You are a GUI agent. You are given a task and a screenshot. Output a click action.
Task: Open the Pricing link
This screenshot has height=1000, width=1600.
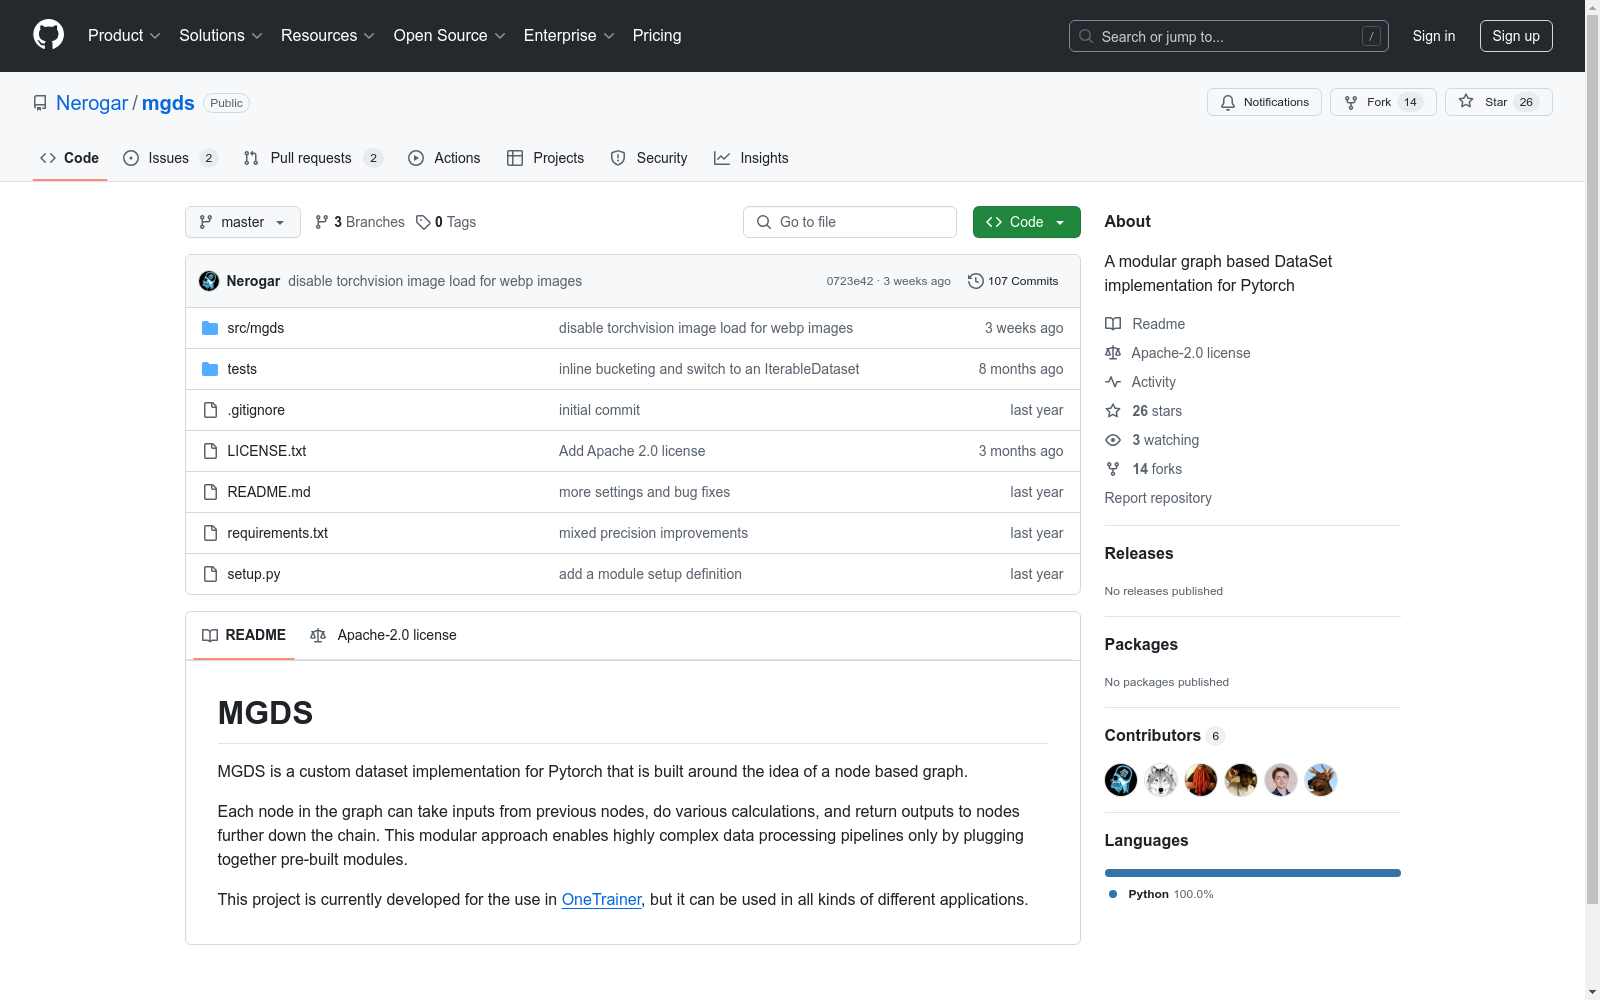657,36
